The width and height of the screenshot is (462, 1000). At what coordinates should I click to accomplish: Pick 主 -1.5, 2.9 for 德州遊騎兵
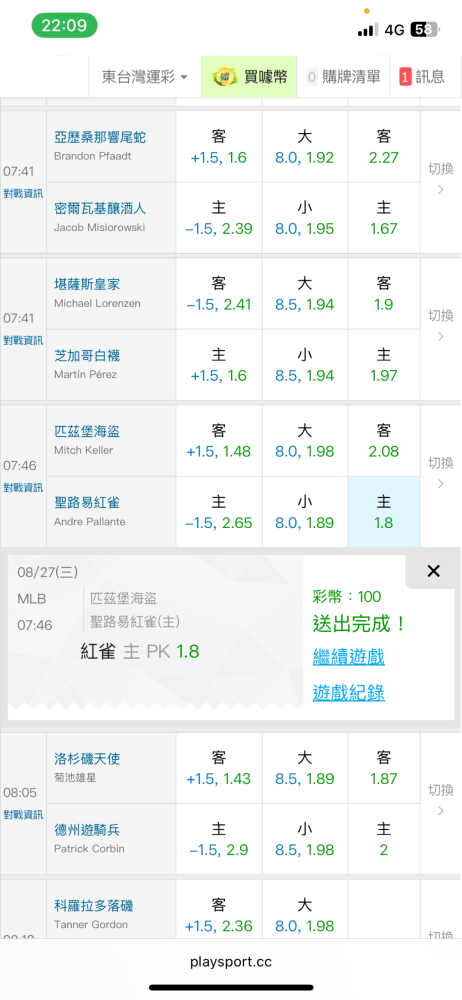click(219, 839)
